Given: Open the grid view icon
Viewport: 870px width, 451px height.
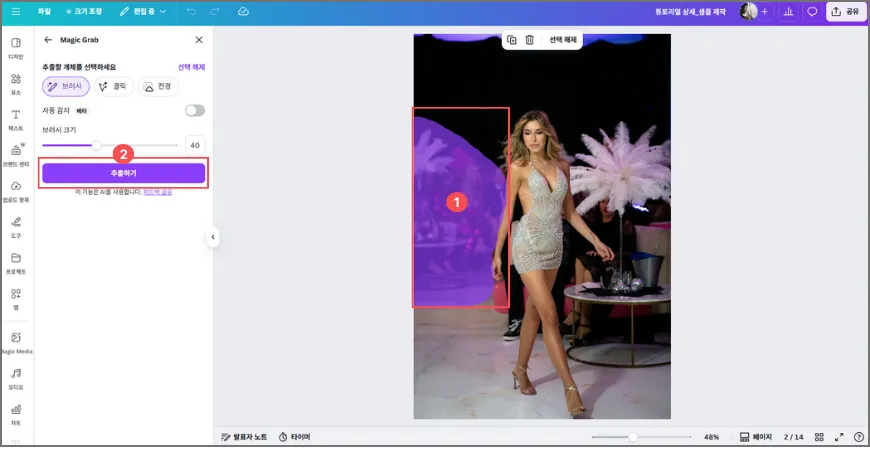Looking at the screenshot, I should click(x=819, y=437).
